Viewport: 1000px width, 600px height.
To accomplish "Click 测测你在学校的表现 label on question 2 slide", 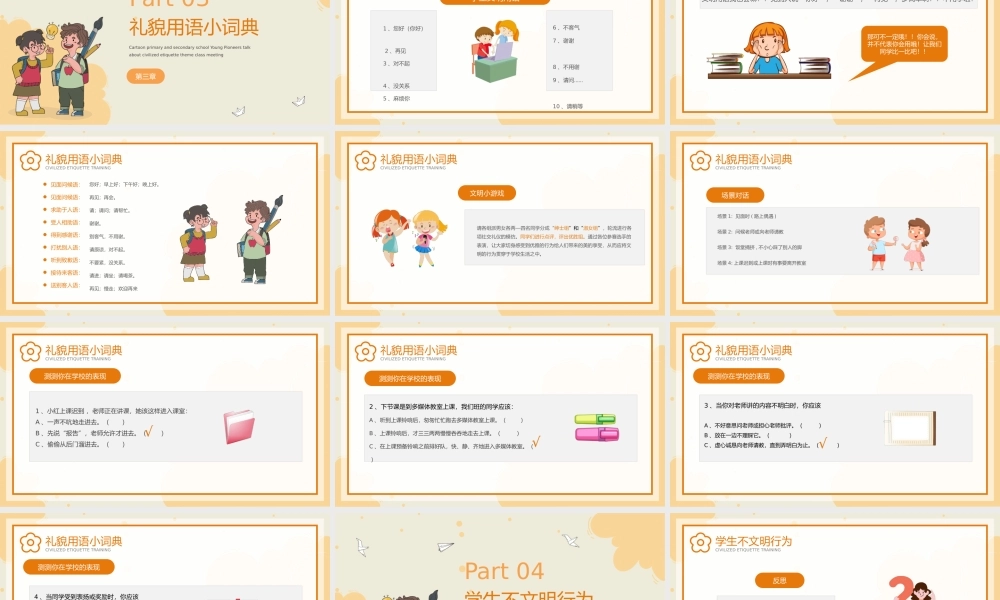I will point(409,379).
